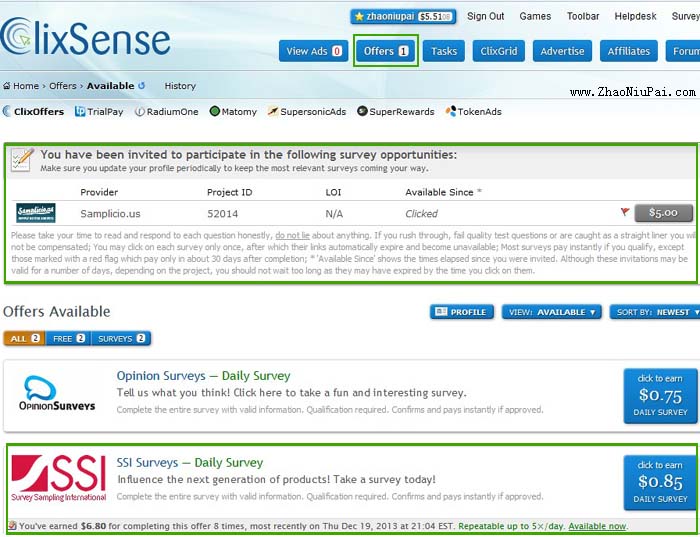This screenshot has height=537, width=700.
Task: Open the Affiliates tab
Action: click(x=629, y=51)
